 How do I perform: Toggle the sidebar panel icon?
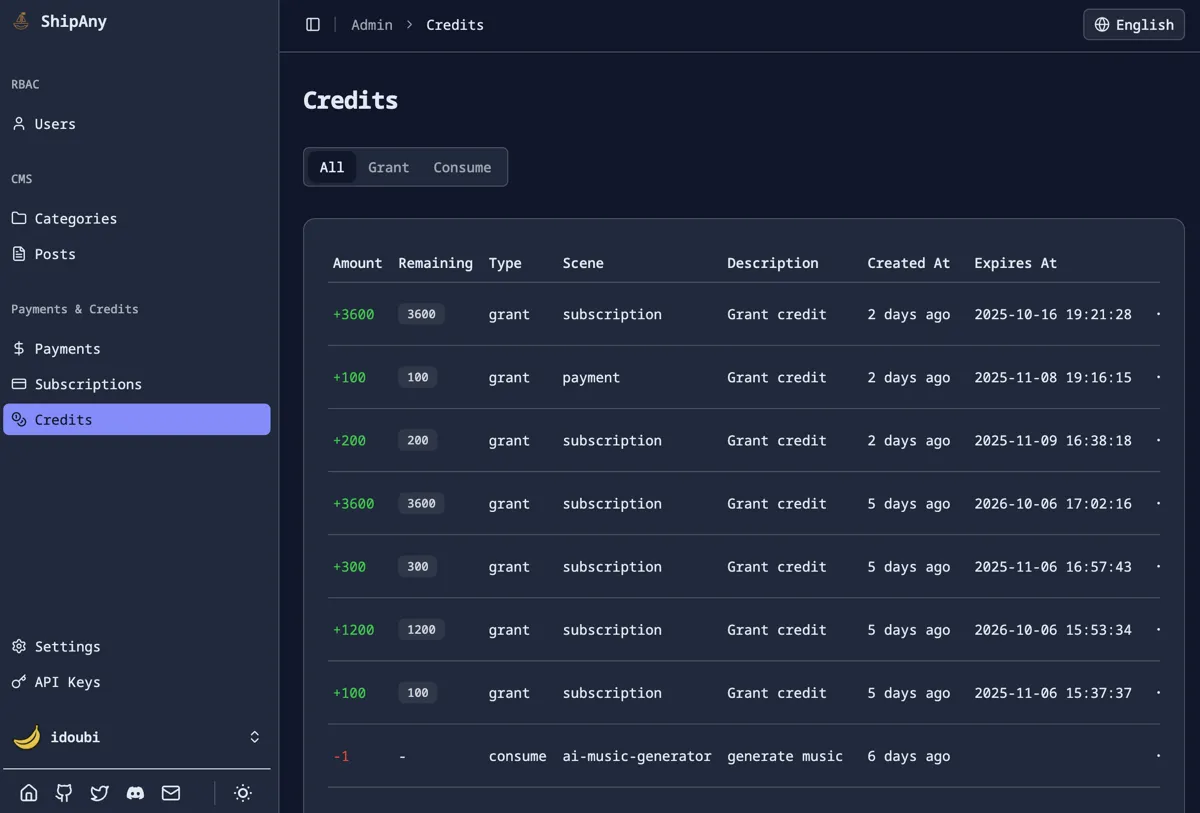tap(313, 25)
